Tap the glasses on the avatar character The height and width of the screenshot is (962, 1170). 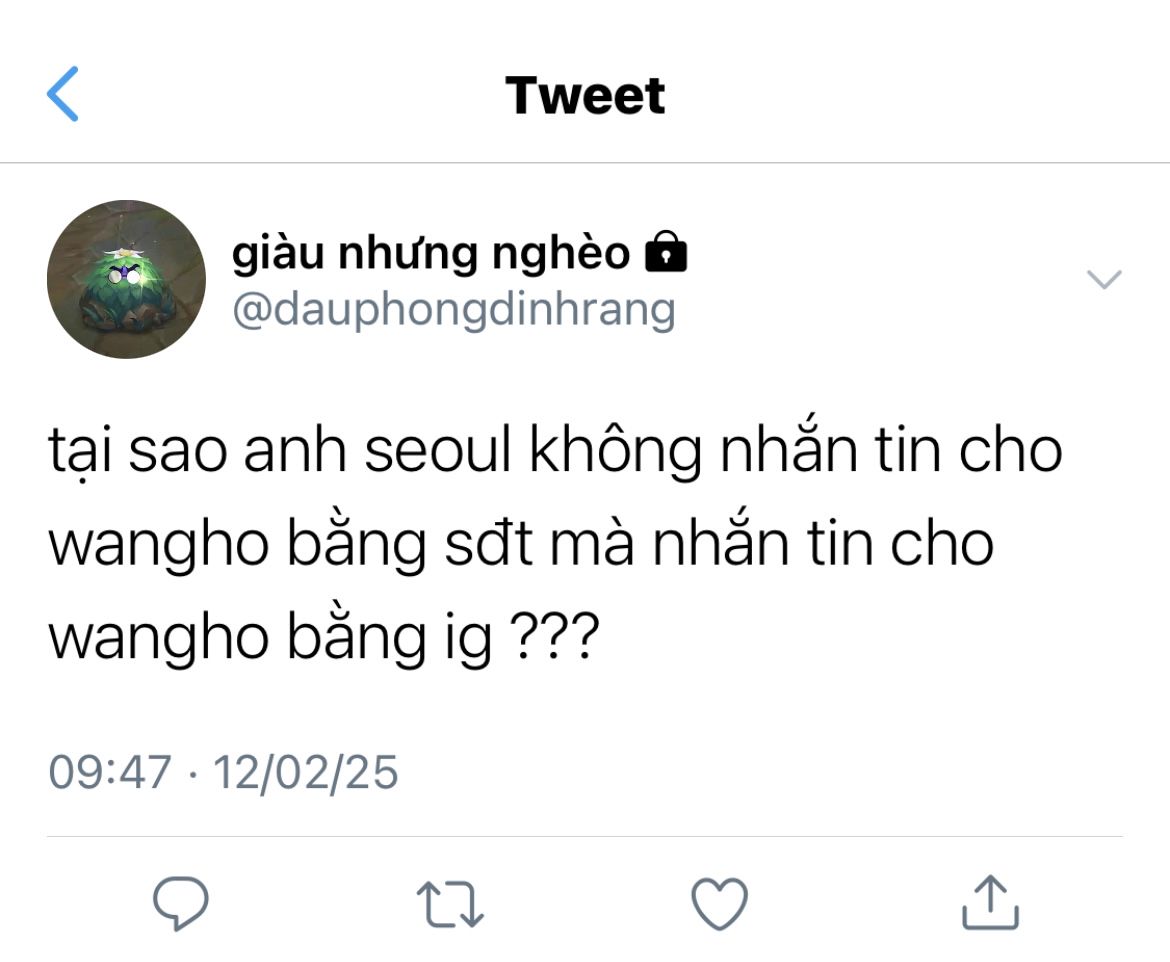[x=124, y=277]
